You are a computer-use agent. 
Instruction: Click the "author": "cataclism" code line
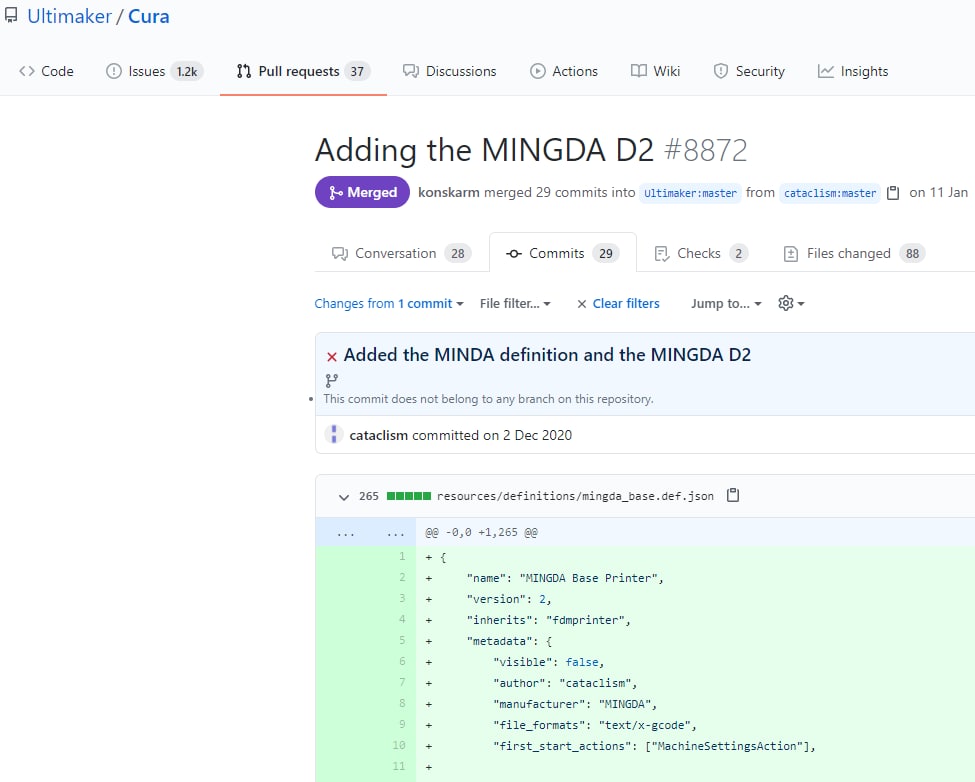tap(565, 683)
